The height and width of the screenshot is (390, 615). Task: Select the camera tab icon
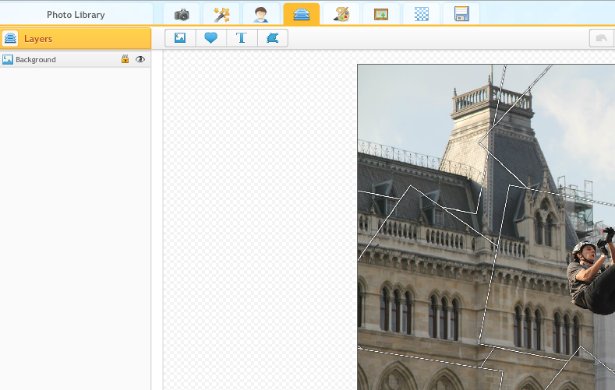pyautogui.click(x=182, y=15)
